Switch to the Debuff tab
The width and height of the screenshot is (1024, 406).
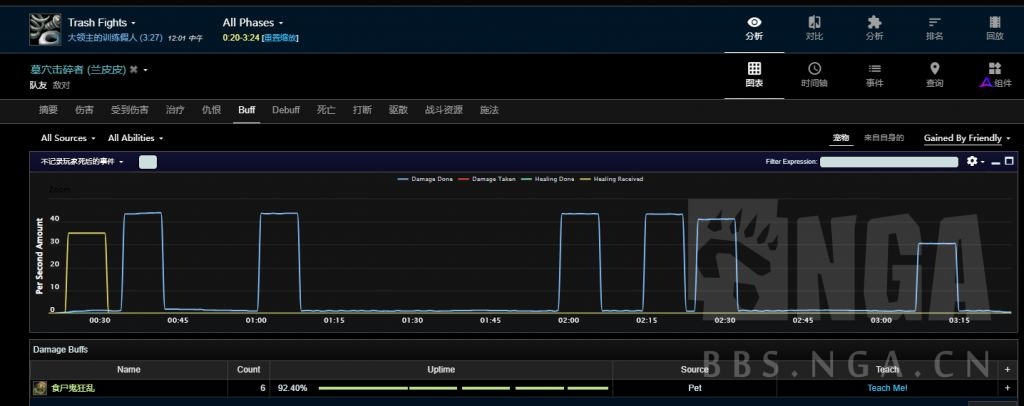click(286, 109)
